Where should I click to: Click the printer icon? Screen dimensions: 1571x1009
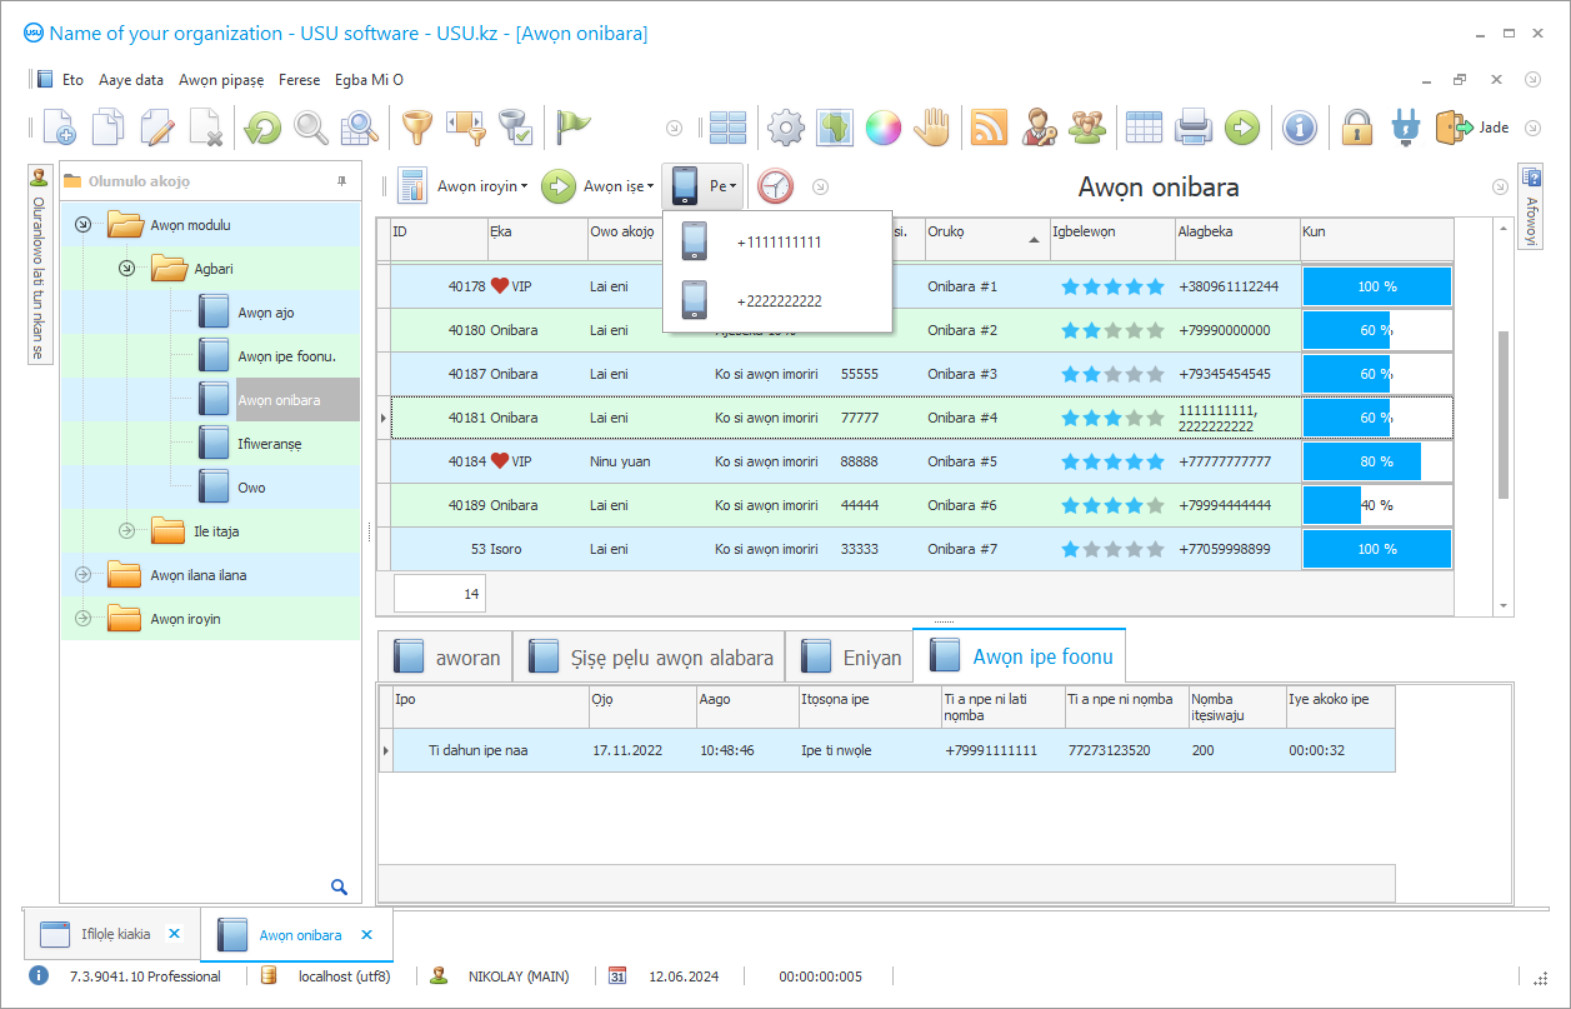coord(1193,127)
